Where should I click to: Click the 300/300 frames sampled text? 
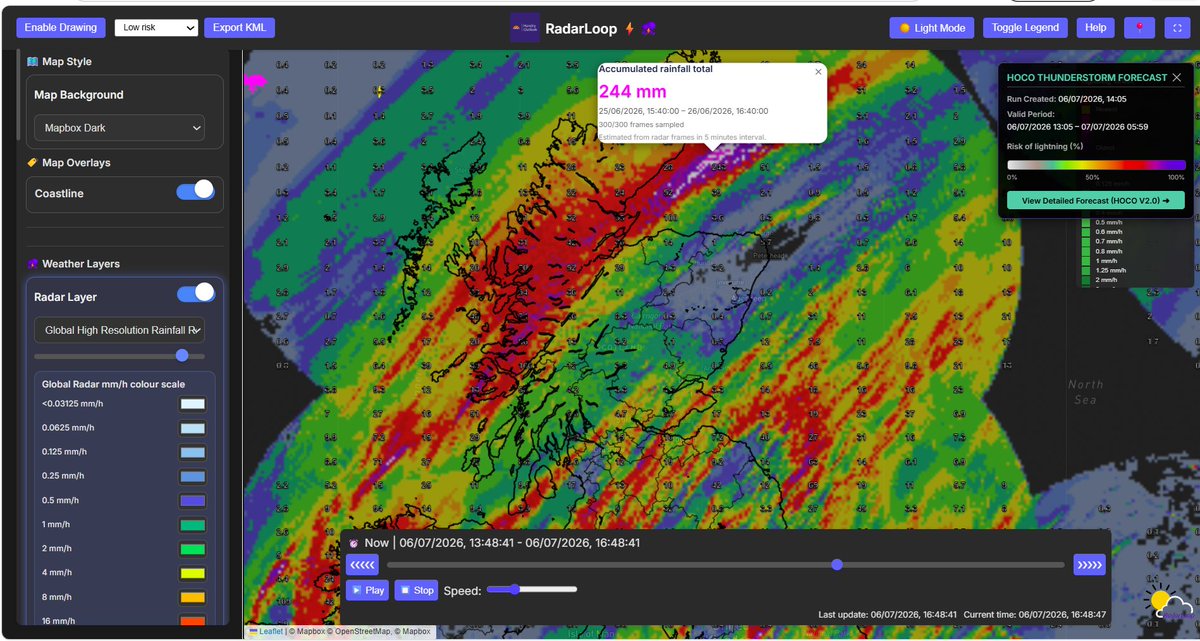click(641, 124)
